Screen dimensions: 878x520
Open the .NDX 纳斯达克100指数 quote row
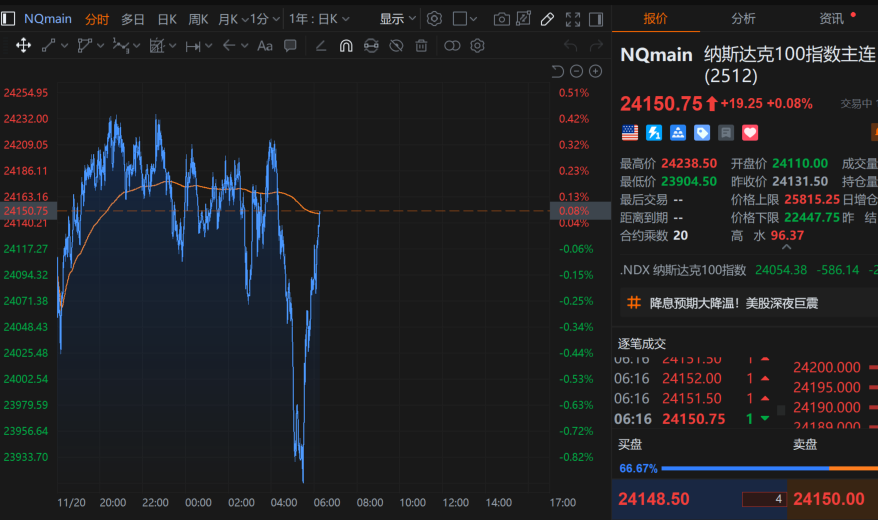click(x=749, y=270)
